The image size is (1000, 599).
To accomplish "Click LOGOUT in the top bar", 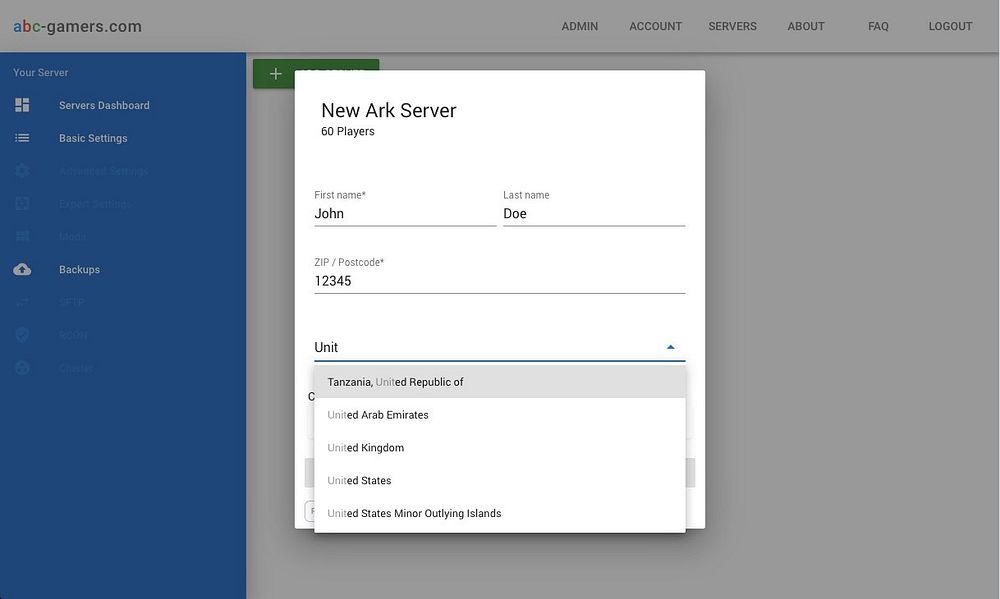I will 950,26.
